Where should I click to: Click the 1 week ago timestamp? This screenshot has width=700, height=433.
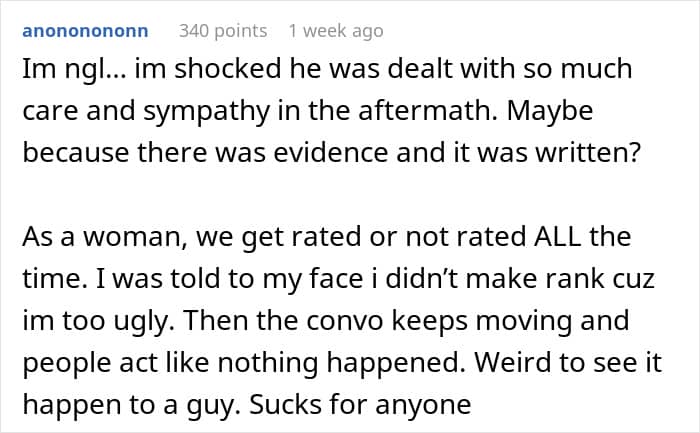(336, 31)
